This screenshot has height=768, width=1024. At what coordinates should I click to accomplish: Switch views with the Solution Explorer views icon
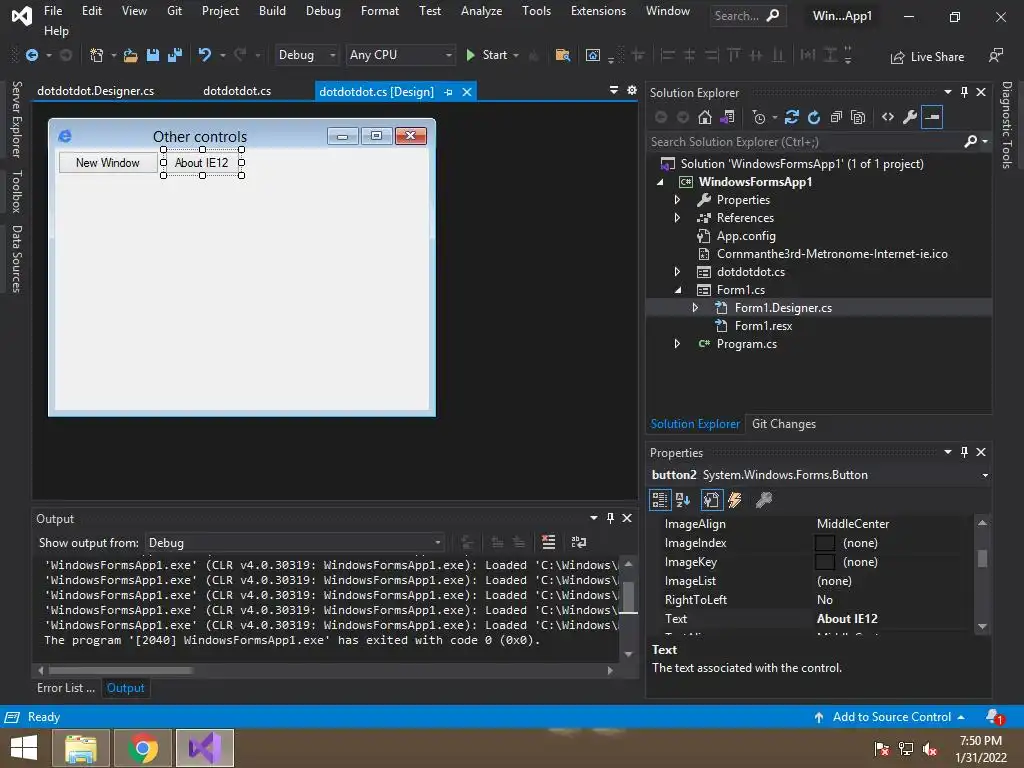pos(727,118)
